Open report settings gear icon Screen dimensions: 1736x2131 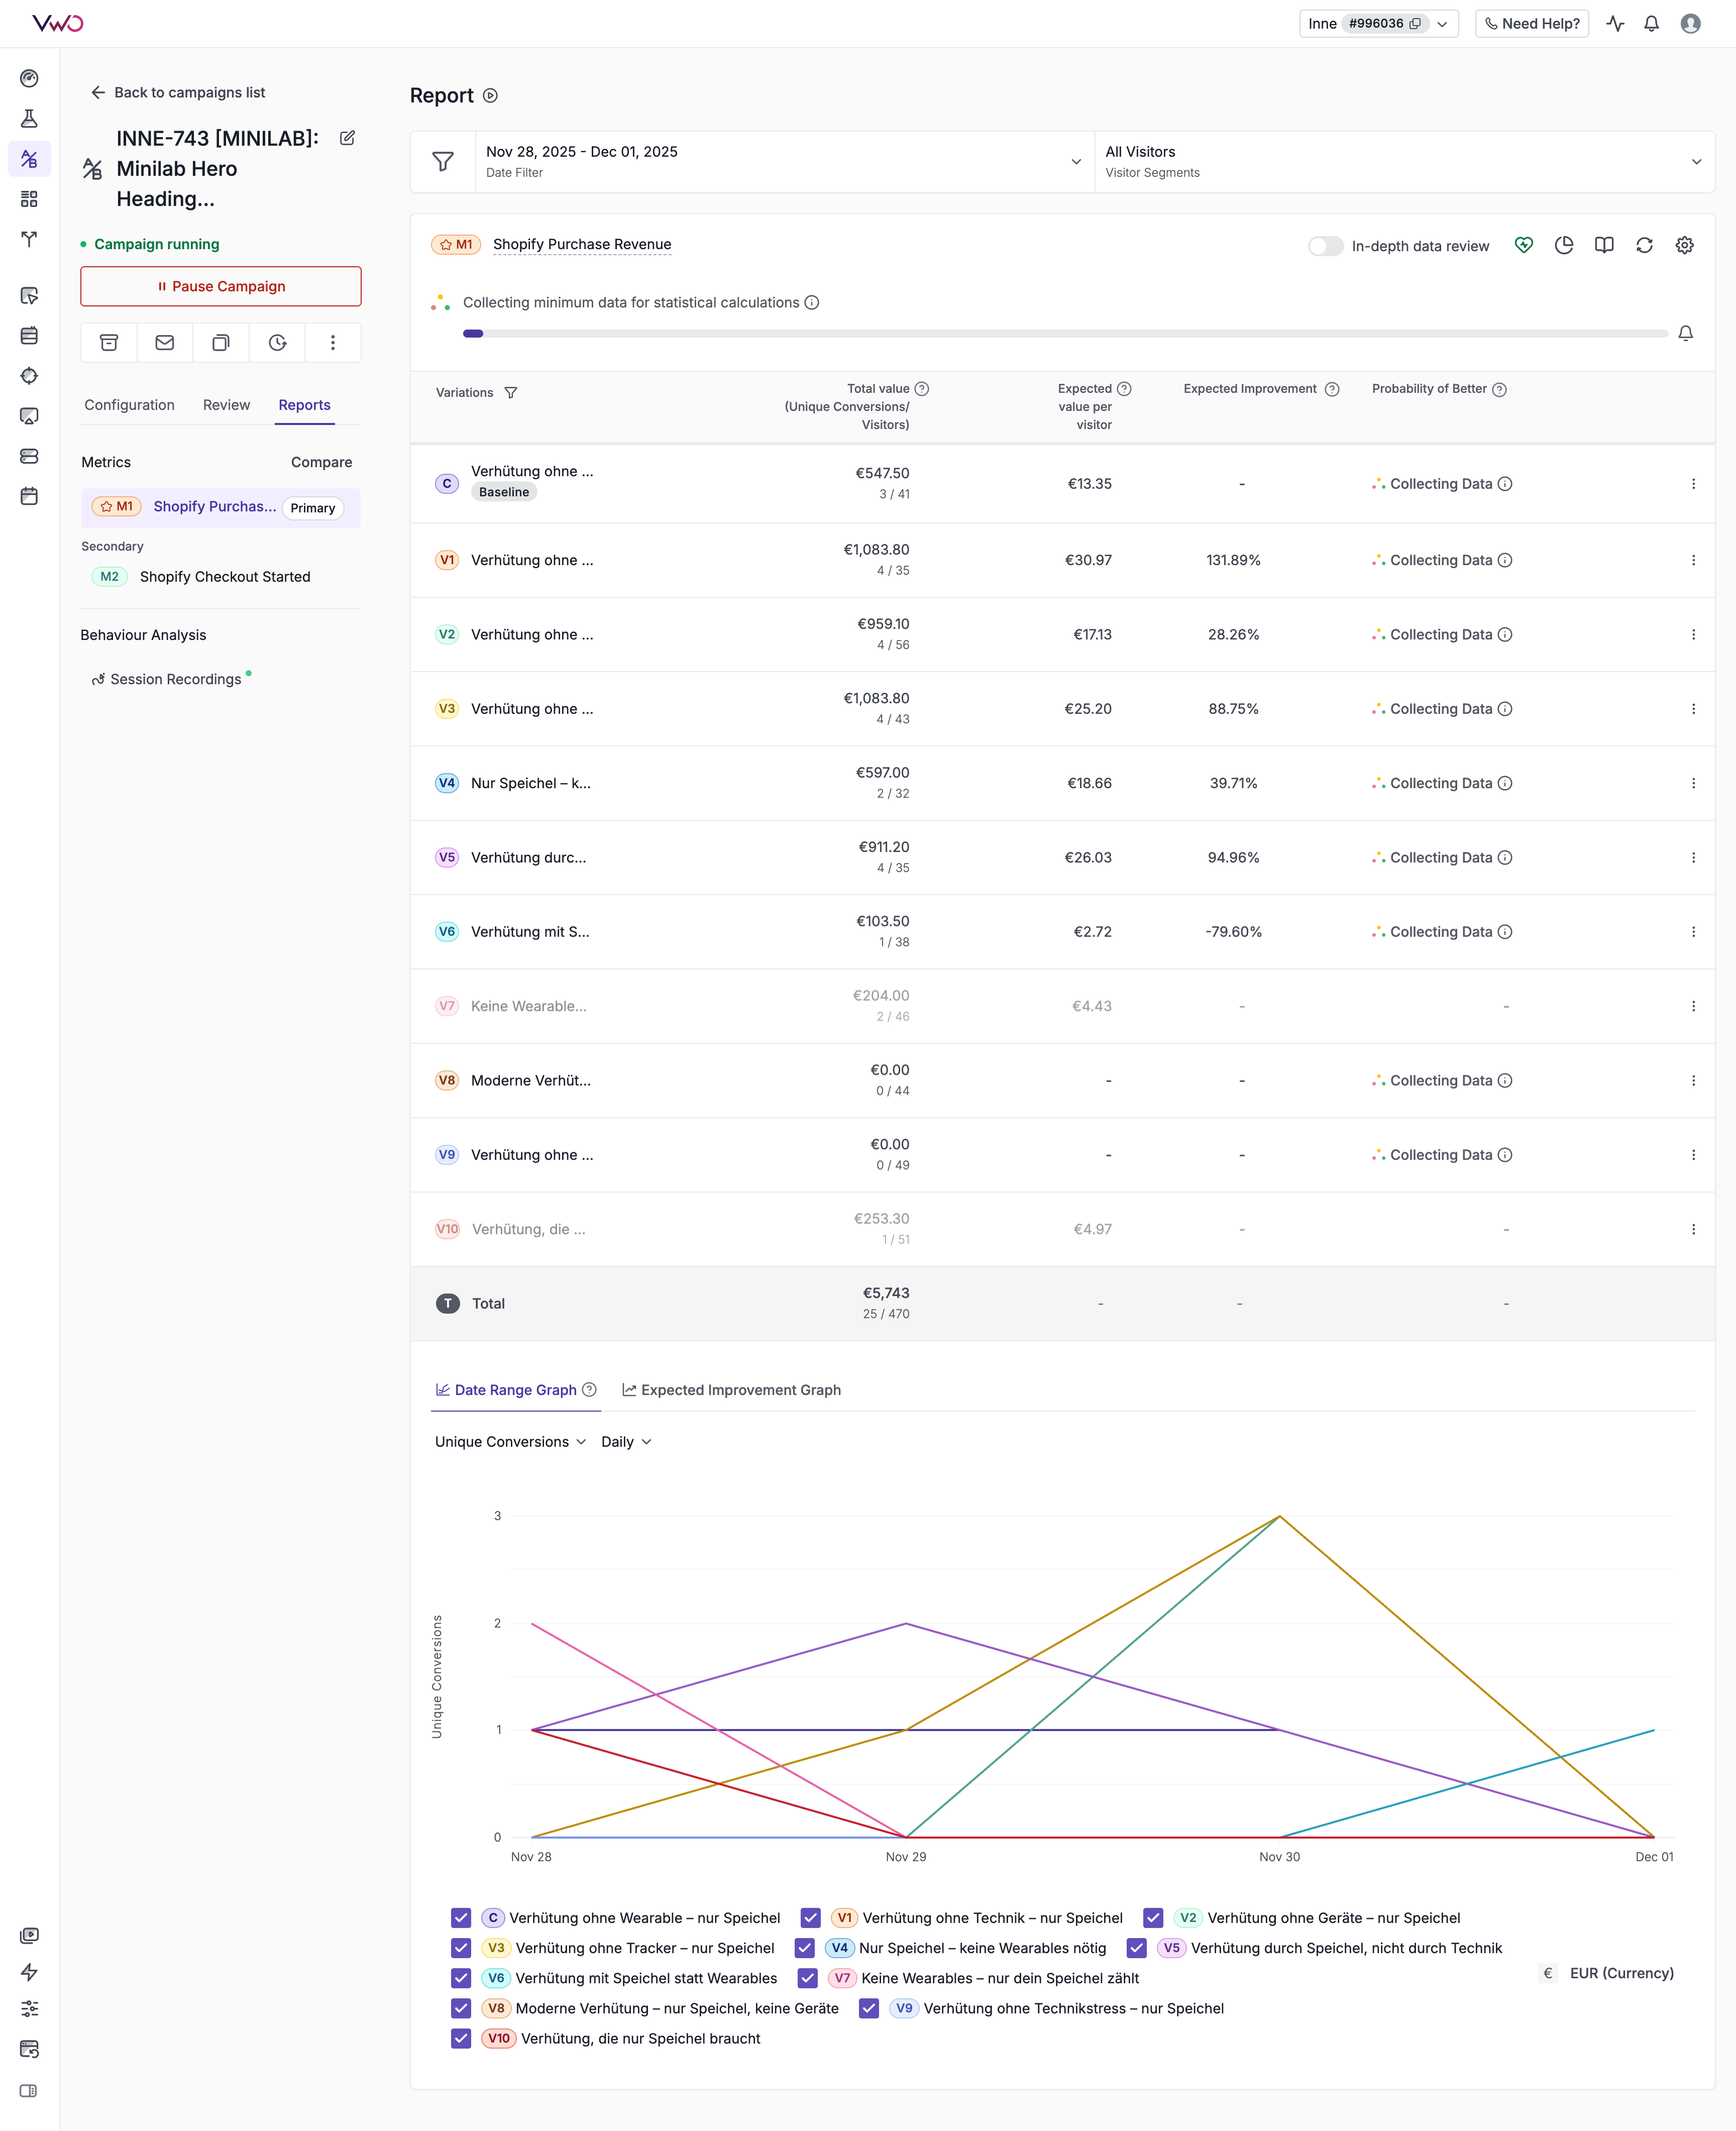click(1684, 245)
